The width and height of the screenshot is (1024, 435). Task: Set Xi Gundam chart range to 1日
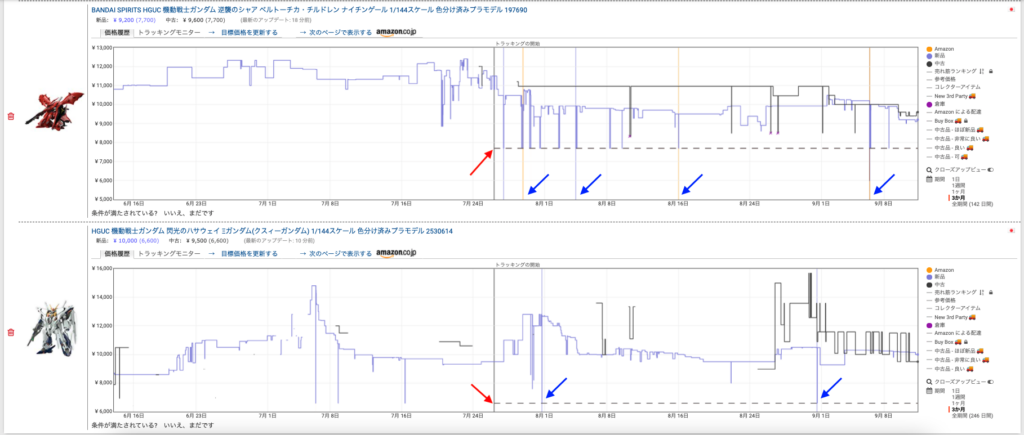click(956, 391)
